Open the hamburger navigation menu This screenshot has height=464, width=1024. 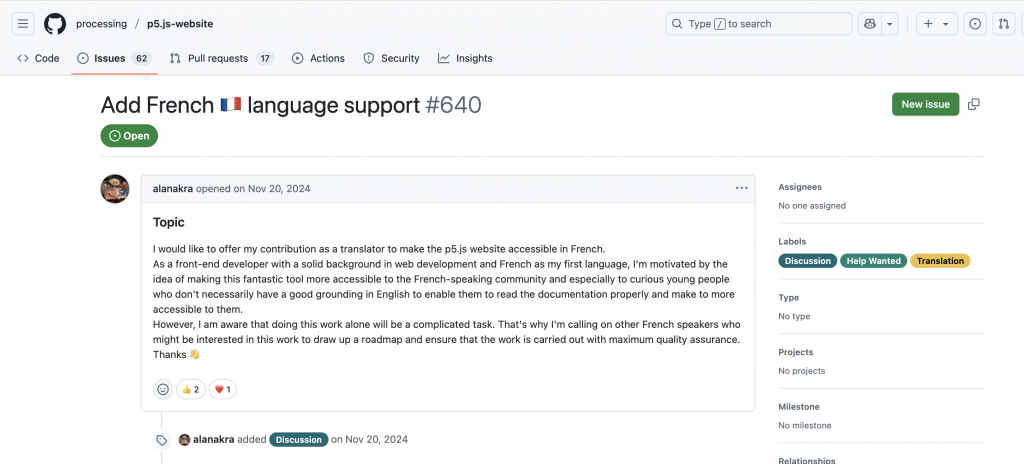(23, 24)
